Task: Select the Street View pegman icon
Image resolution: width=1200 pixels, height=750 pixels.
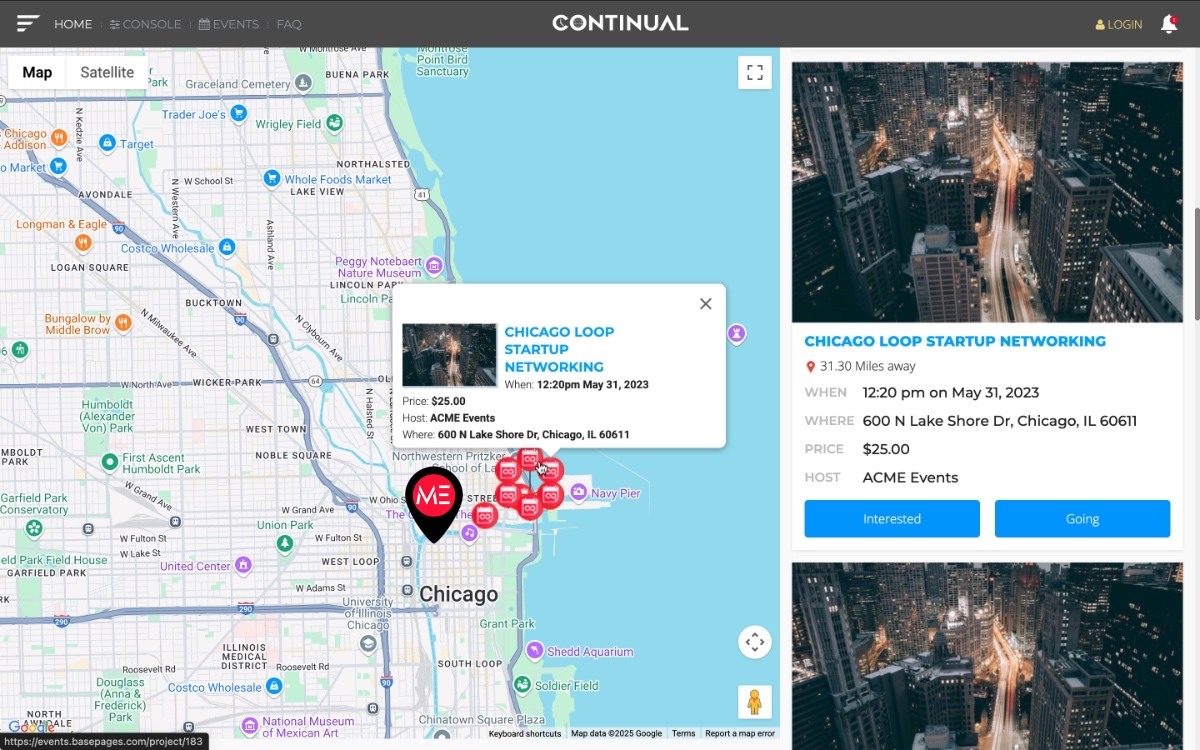Action: pyautogui.click(x=755, y=702)
